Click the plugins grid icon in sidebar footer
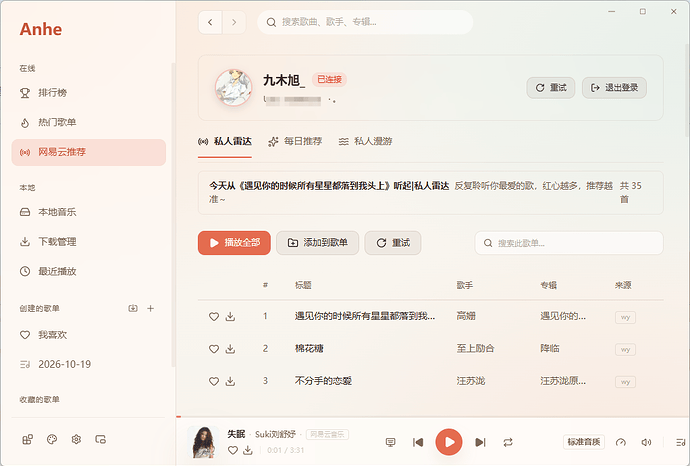Screen dimensions: 690x466 click(27, 439)
